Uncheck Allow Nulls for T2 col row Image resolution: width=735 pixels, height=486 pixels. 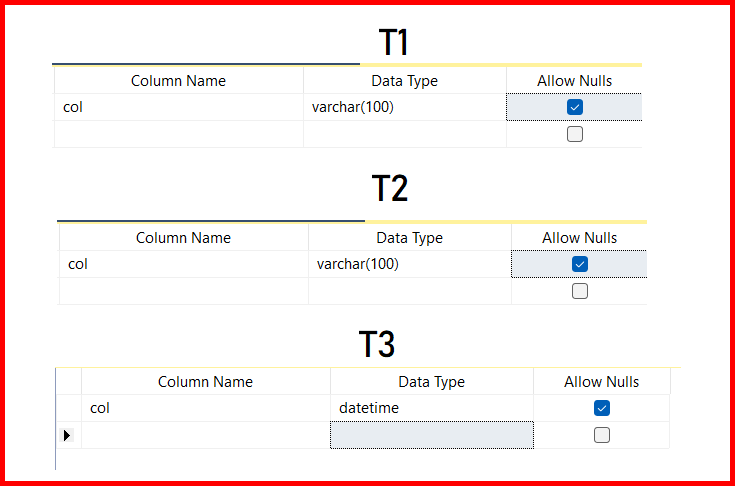click(x=580, y=264)
